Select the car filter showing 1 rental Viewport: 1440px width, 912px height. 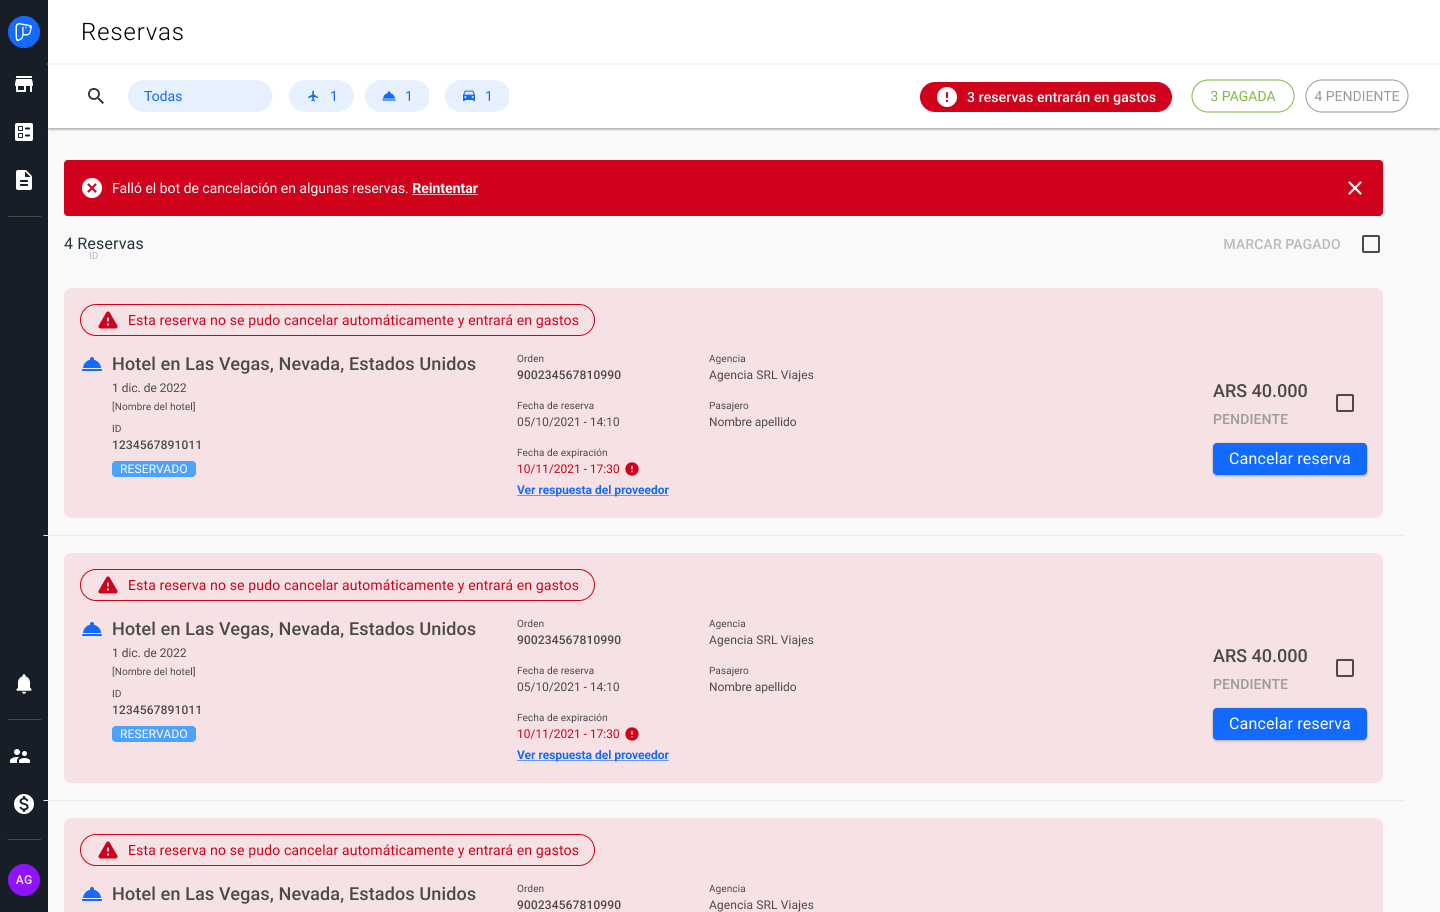coord(477,95)
